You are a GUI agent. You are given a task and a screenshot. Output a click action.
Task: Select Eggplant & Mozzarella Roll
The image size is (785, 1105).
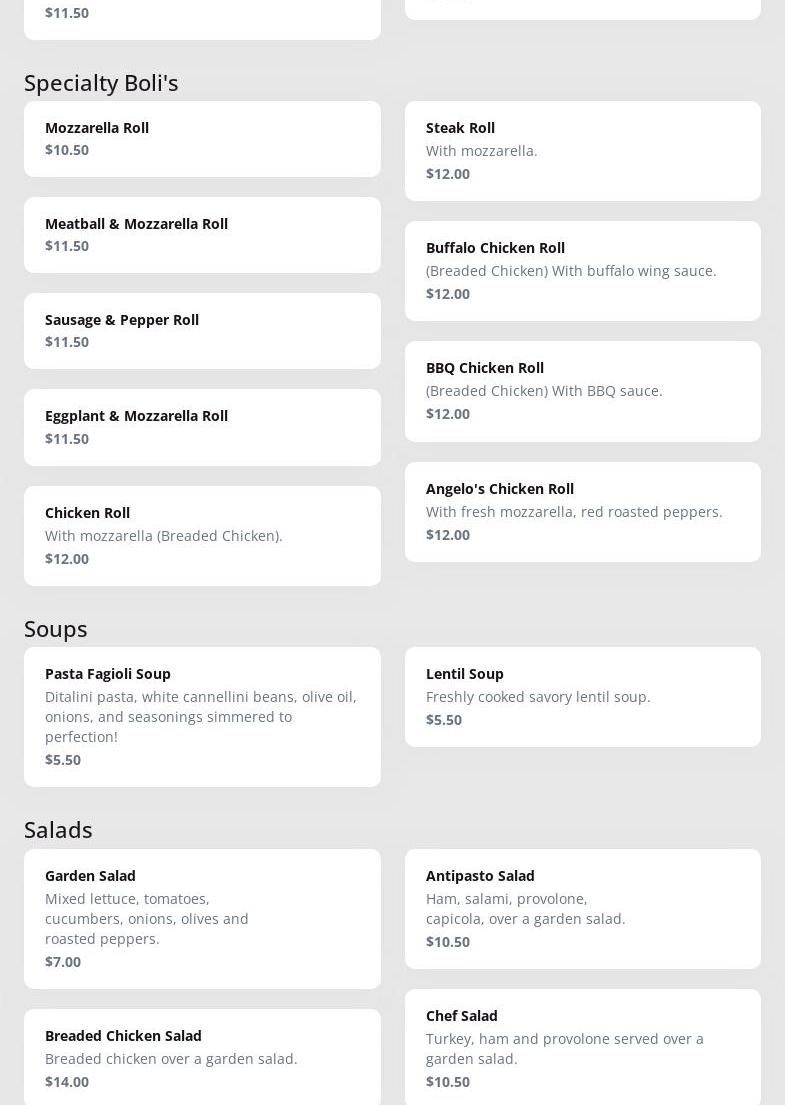tap(202, 427)
